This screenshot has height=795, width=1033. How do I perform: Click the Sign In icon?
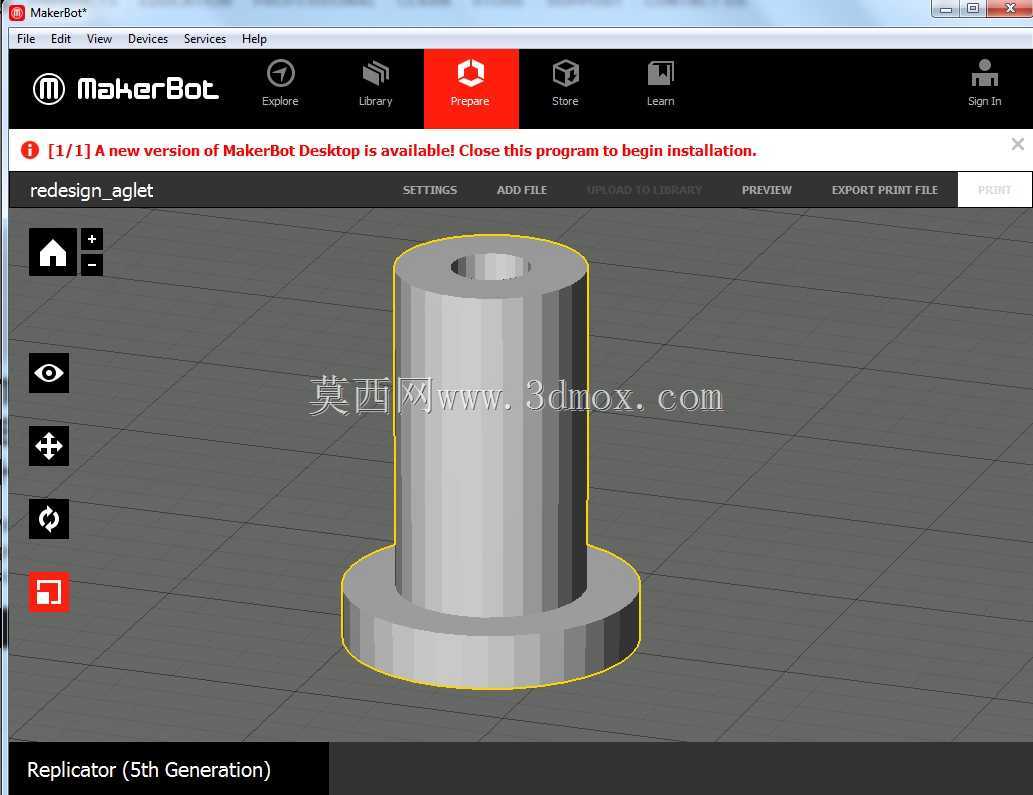(984, 84)
